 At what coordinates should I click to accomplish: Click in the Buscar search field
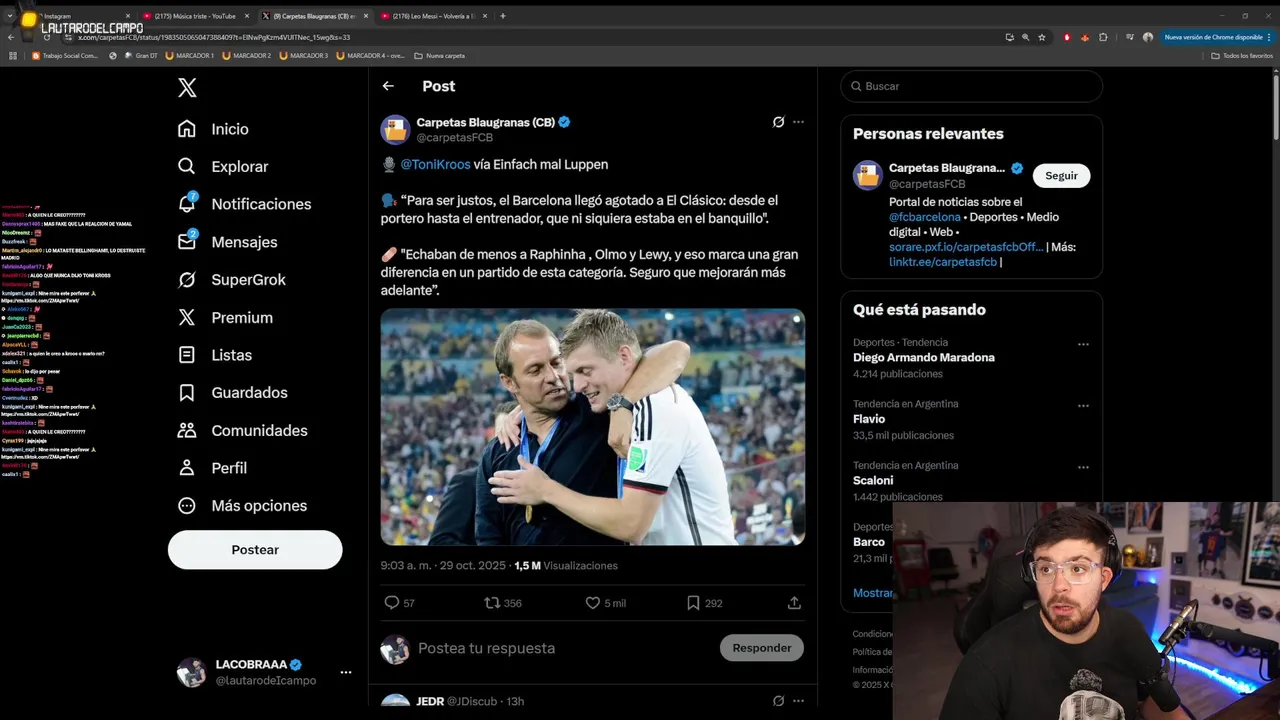pyautogui.click(x=972, y=86)
